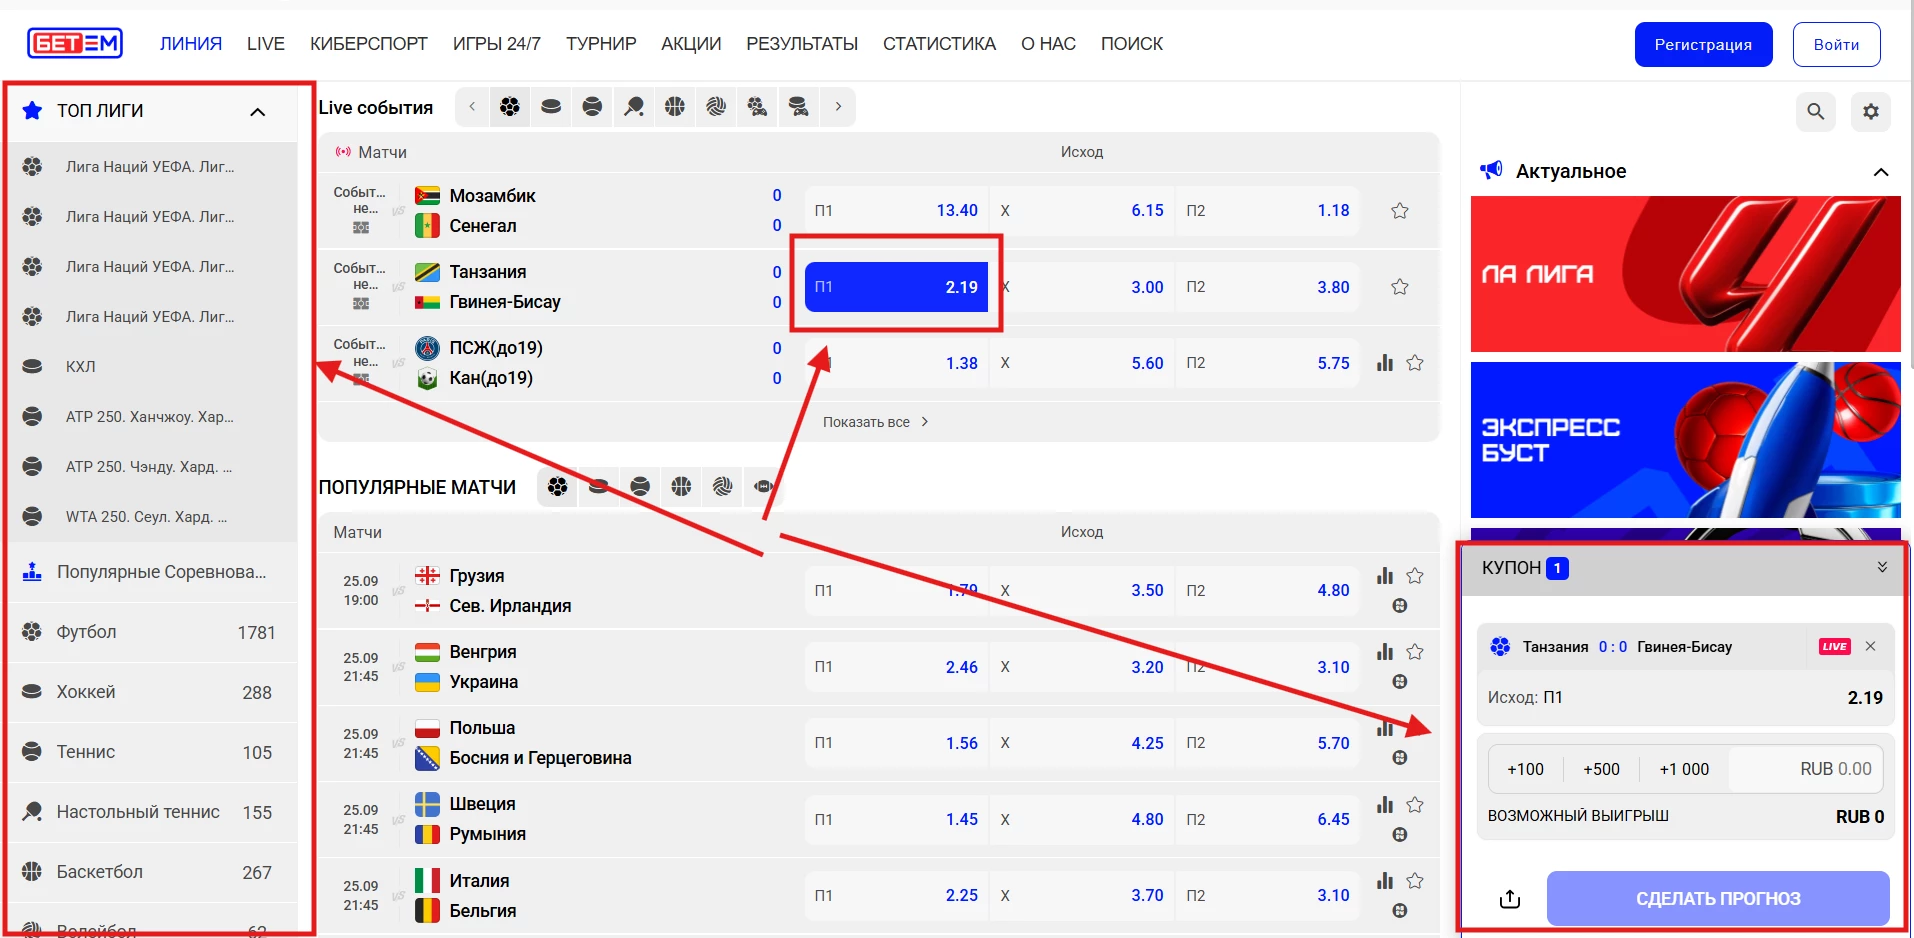1914x938 pixels.
Task: Collapse the КУПОН panel chevron
Action: pos(1882,567)
